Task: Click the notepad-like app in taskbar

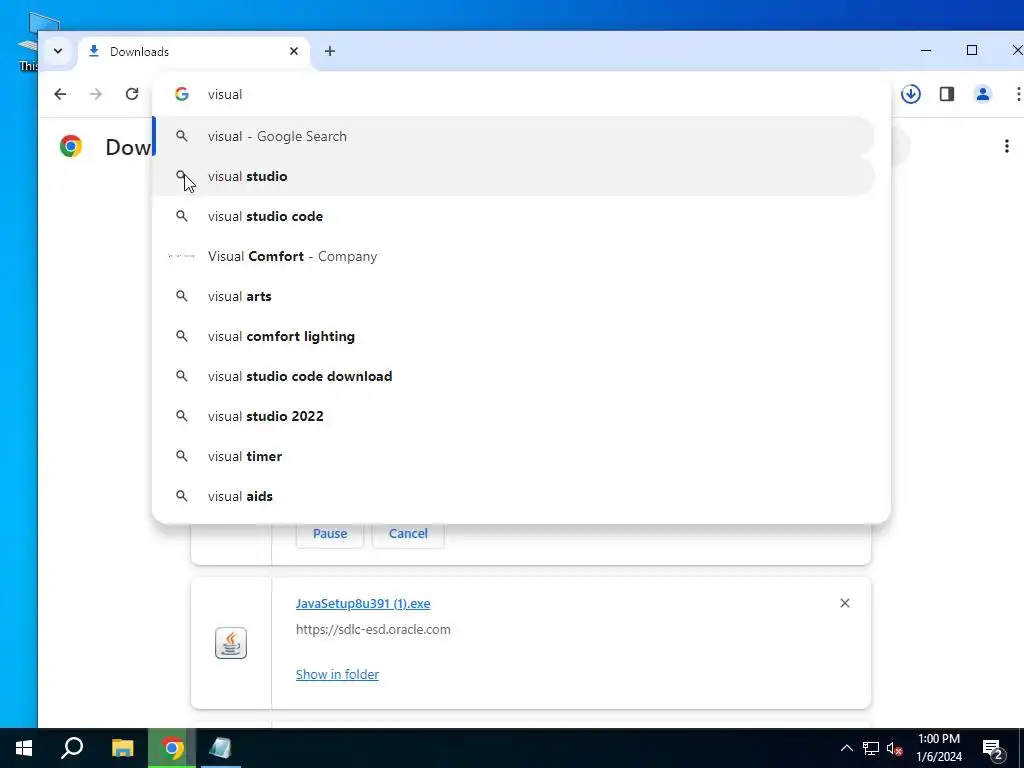Action: [x=221, y=748]
